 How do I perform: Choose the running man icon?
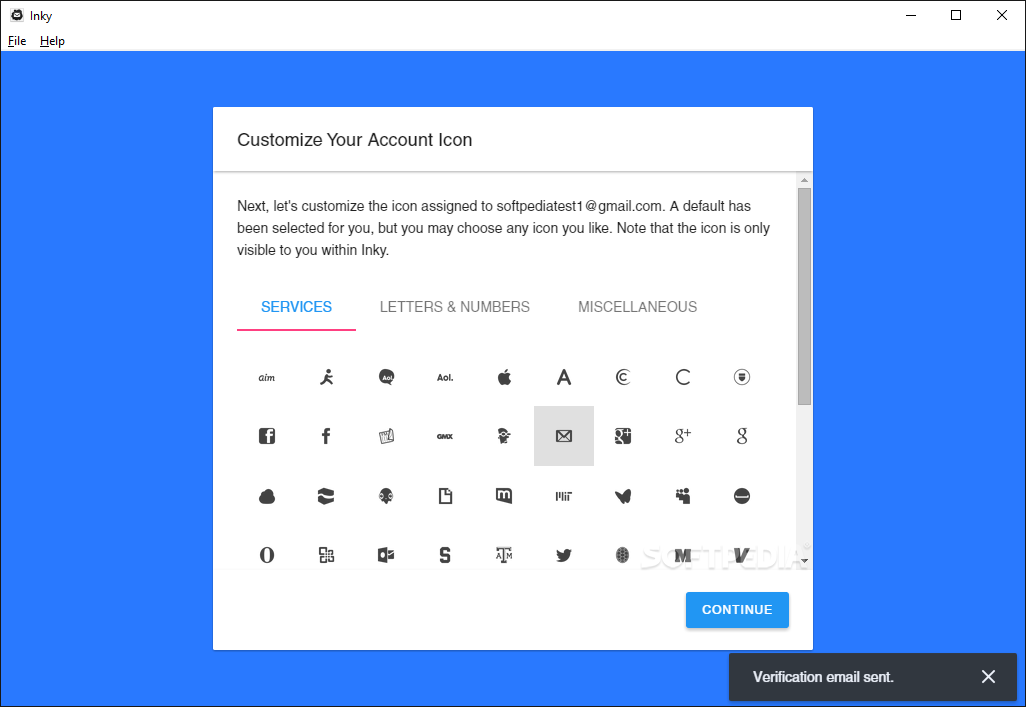[326, 377]
